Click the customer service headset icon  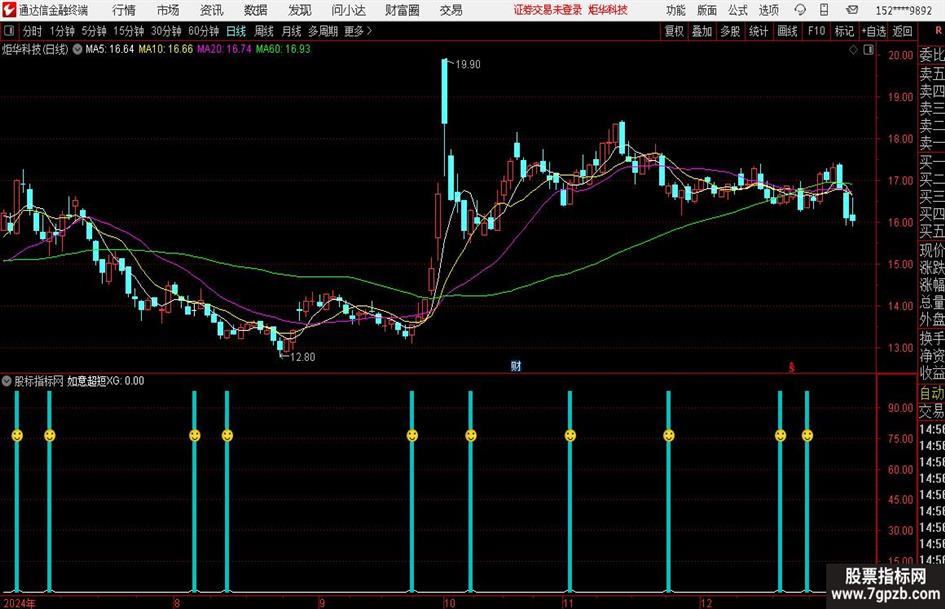pyautogui.click(x=800, y=10)
